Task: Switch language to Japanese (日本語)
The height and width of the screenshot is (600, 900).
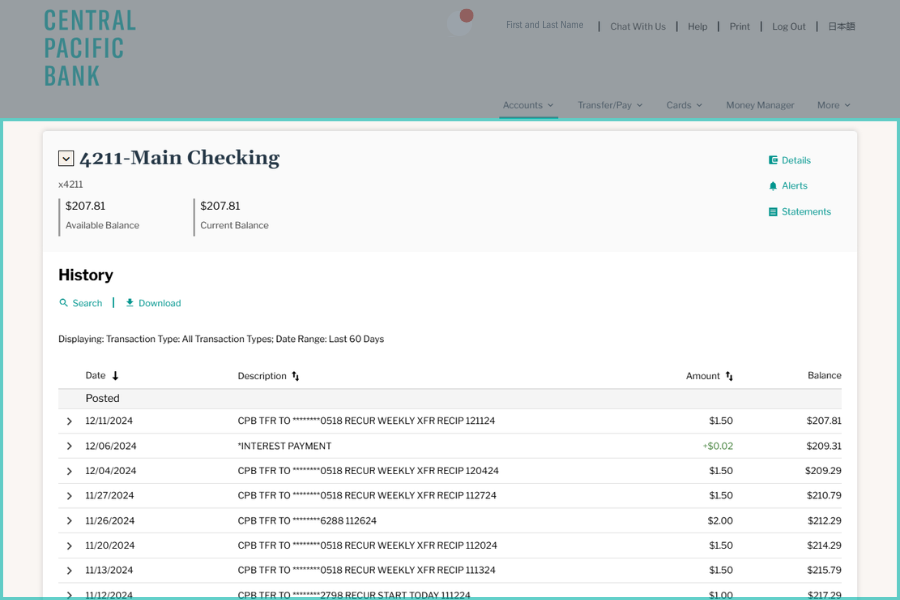Action: pos(841,27)
